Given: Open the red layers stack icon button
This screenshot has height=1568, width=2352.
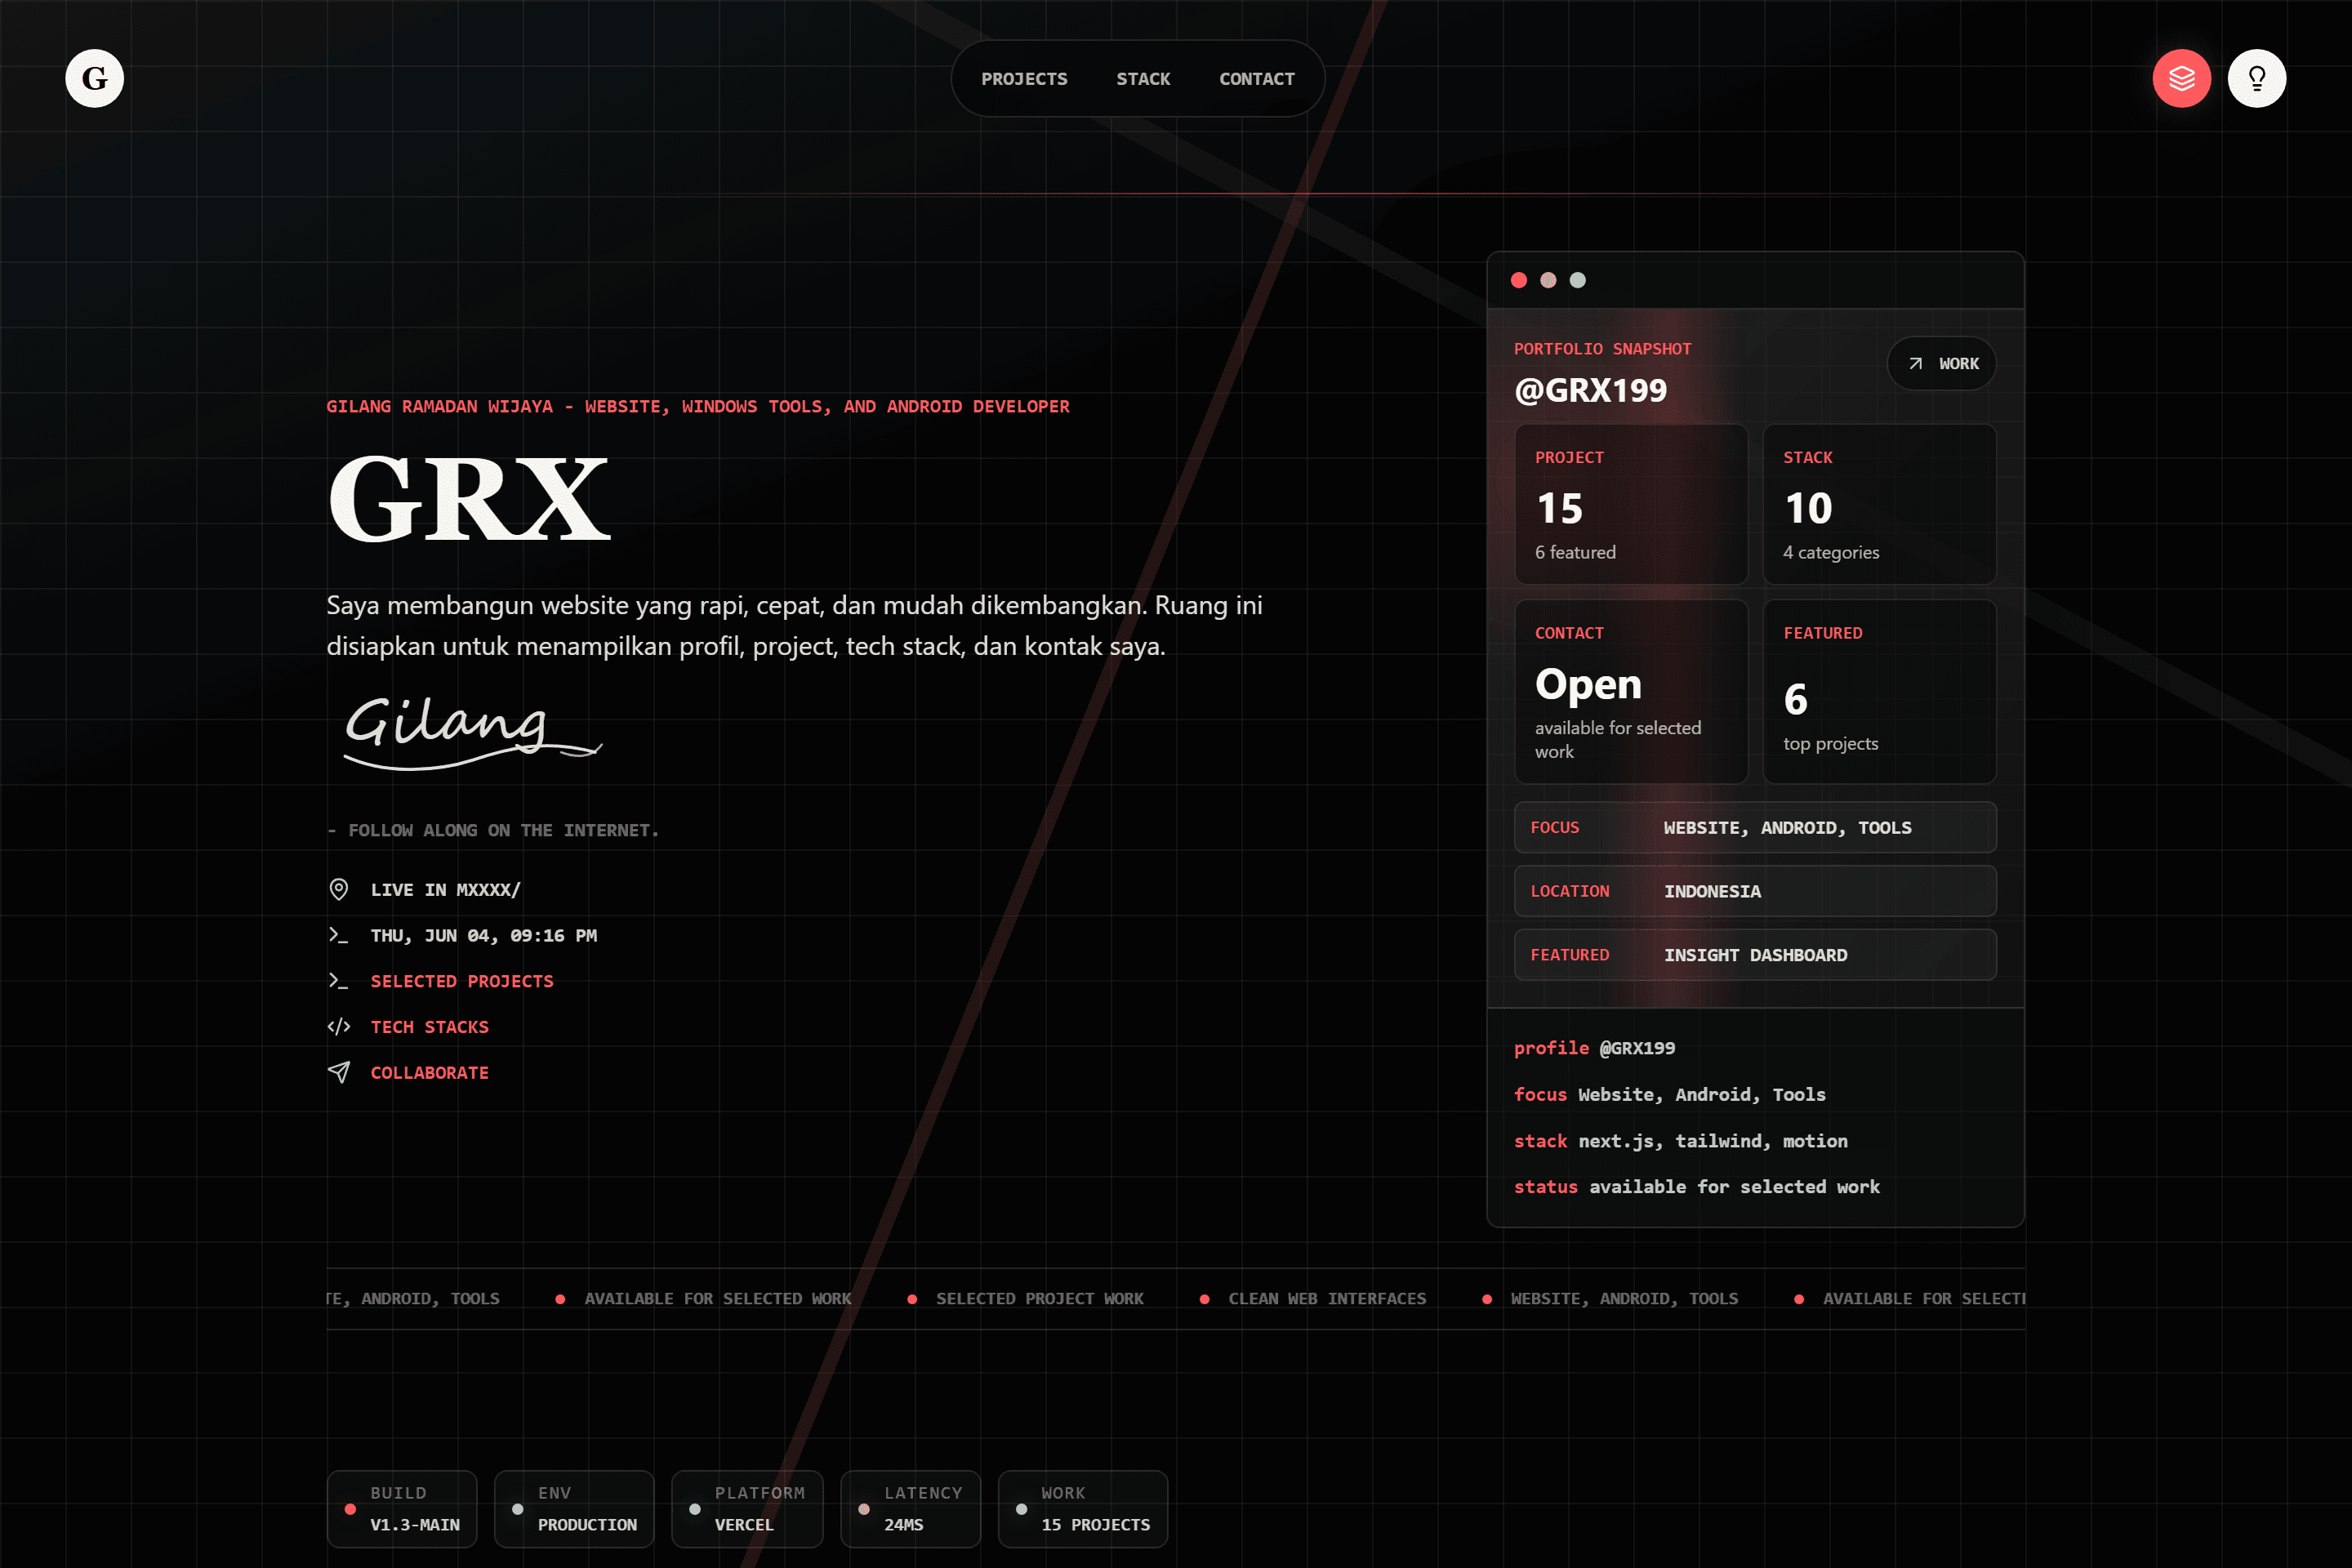Looking at the screenshot, I should click(x=2181, y=78).
